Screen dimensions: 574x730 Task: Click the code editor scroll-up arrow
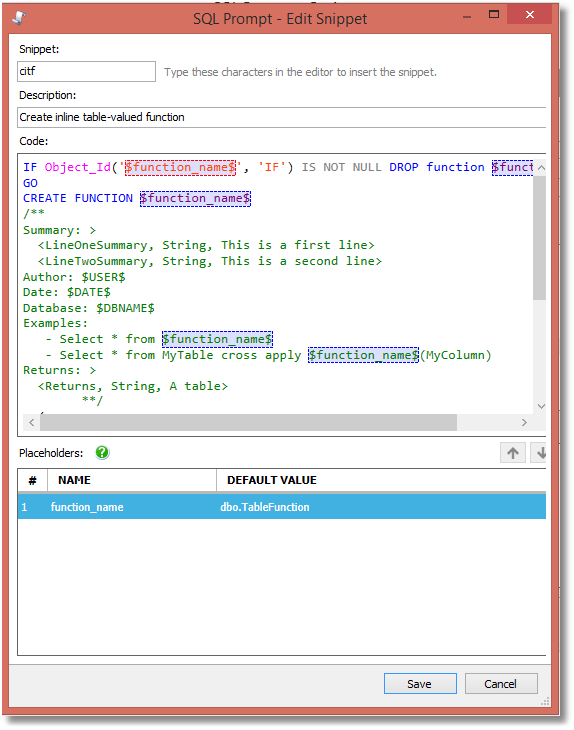(540, 167)
